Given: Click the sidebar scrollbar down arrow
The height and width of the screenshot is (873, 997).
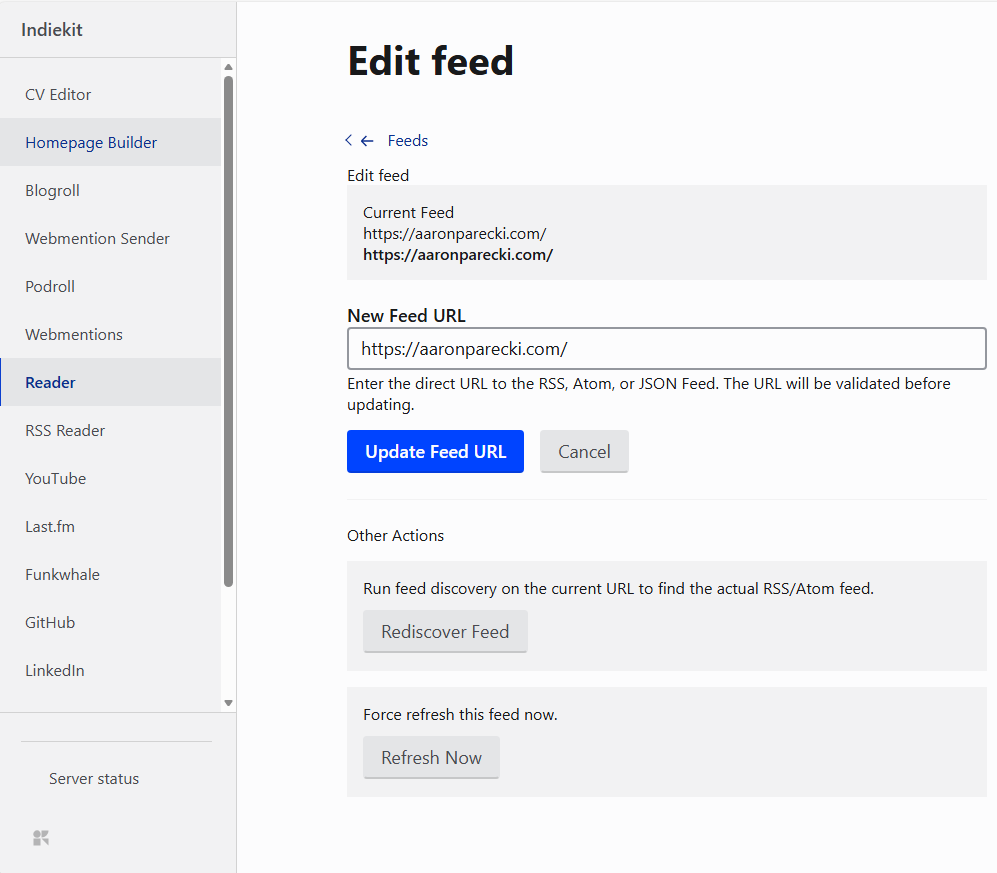Looking at the screenshot, I should coord(228,703).
